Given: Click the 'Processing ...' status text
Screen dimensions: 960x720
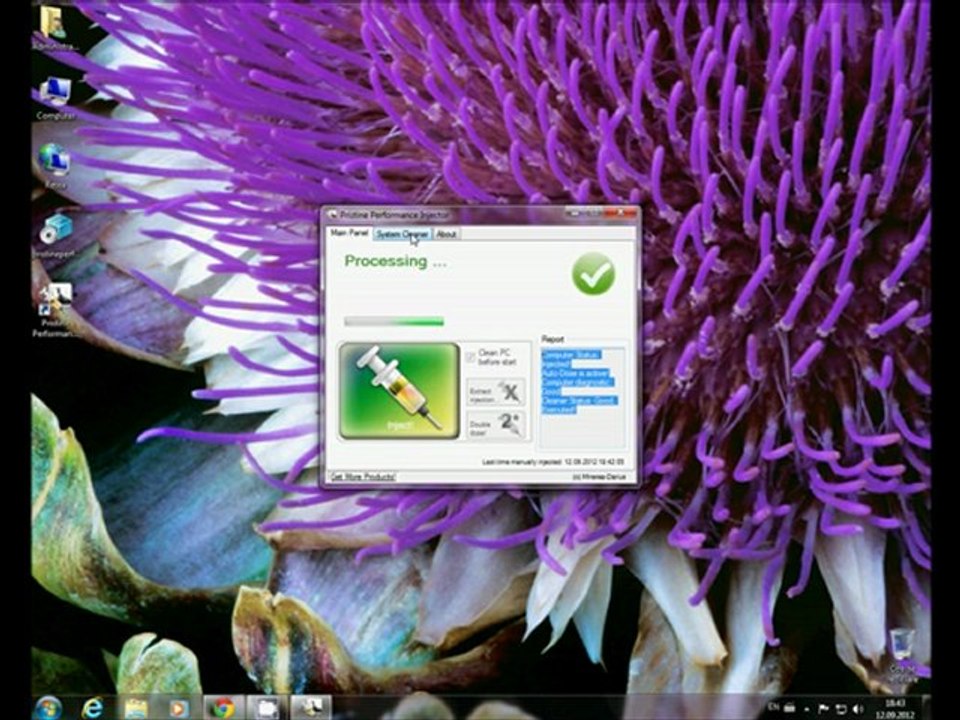Looking at the screenshot, I should coord(396,261).
